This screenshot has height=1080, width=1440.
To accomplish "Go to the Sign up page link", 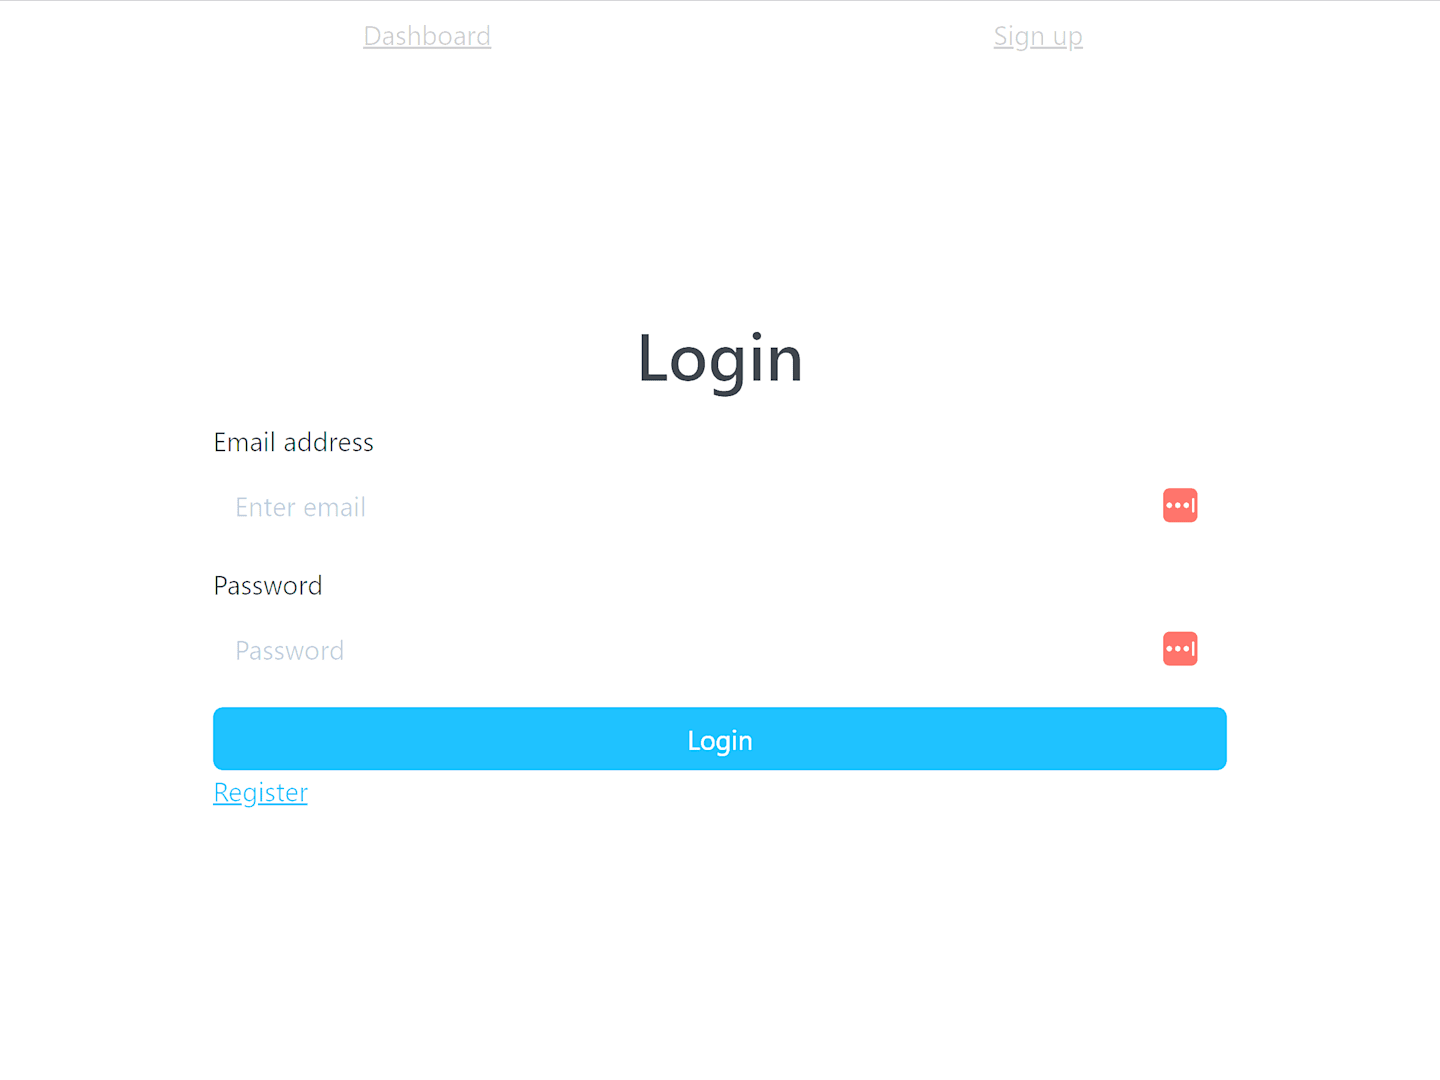I will pos(1038,37).
